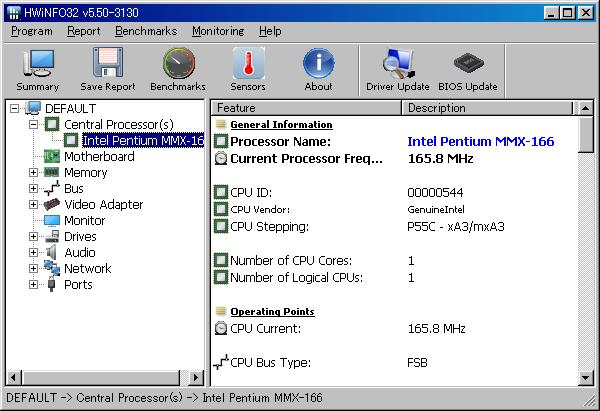
Task: Click the HWiNFO32 title bar app icon
Action: click(14, 13)
